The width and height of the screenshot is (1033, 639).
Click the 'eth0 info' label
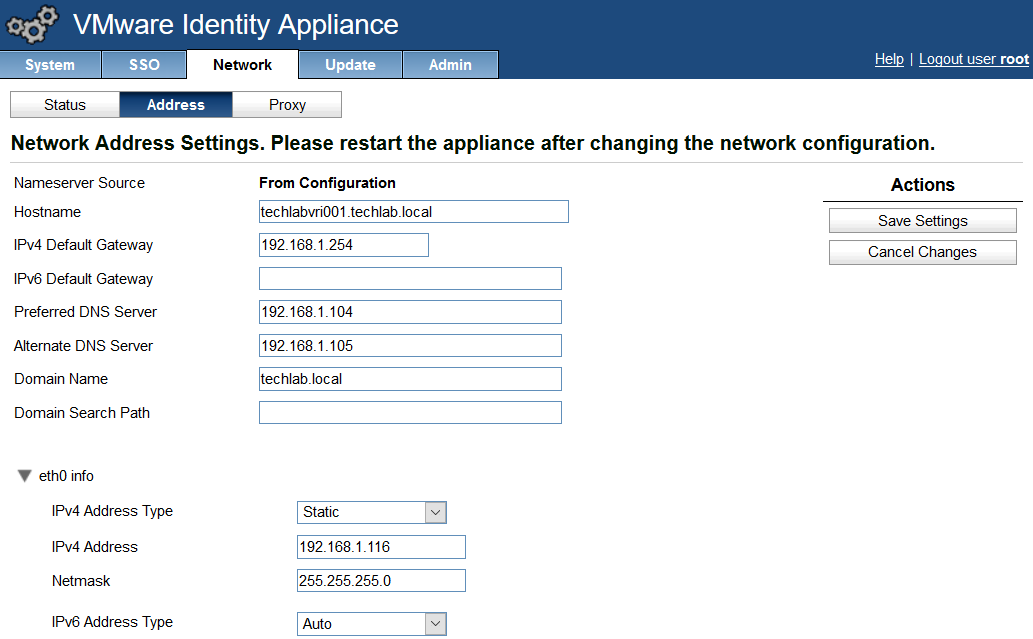coord(66,476)
